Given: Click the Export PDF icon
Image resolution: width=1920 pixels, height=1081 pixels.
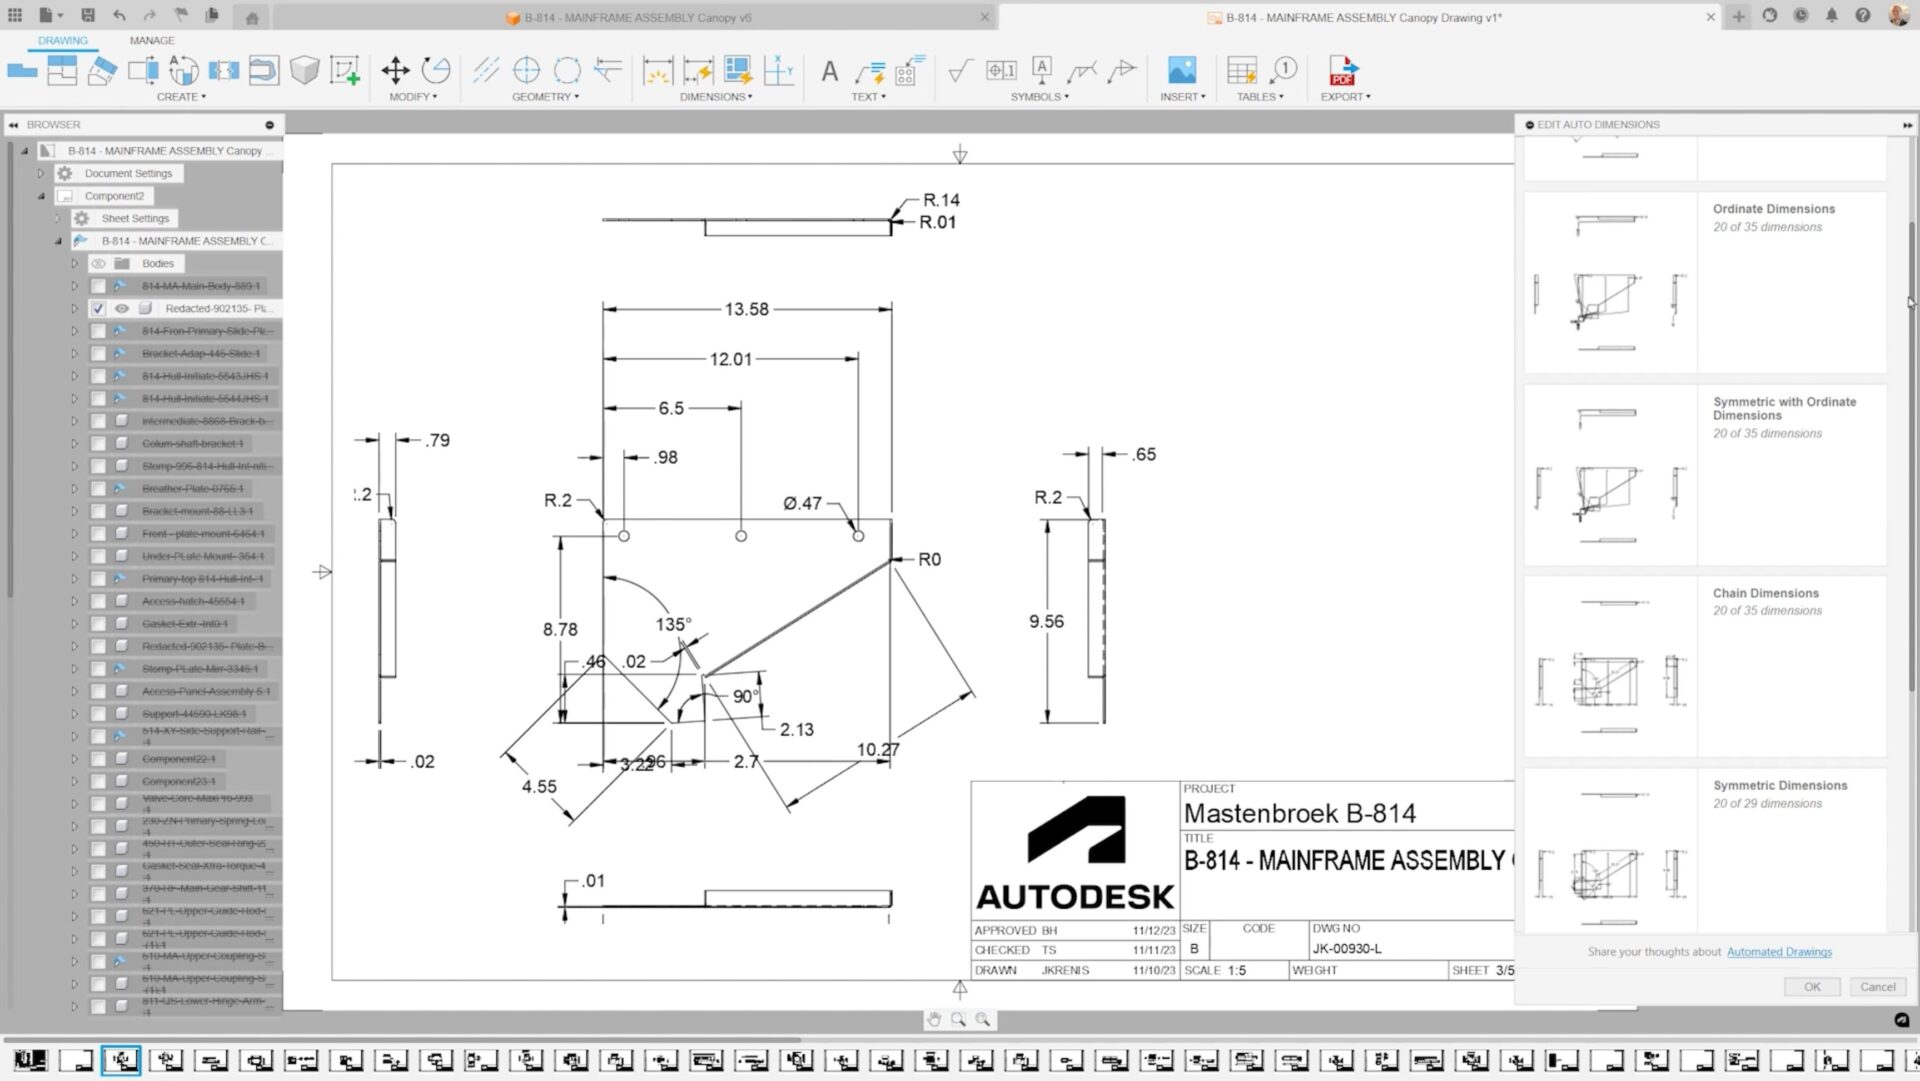Looking at the screenshot, I should click(x=1342, y=70).
